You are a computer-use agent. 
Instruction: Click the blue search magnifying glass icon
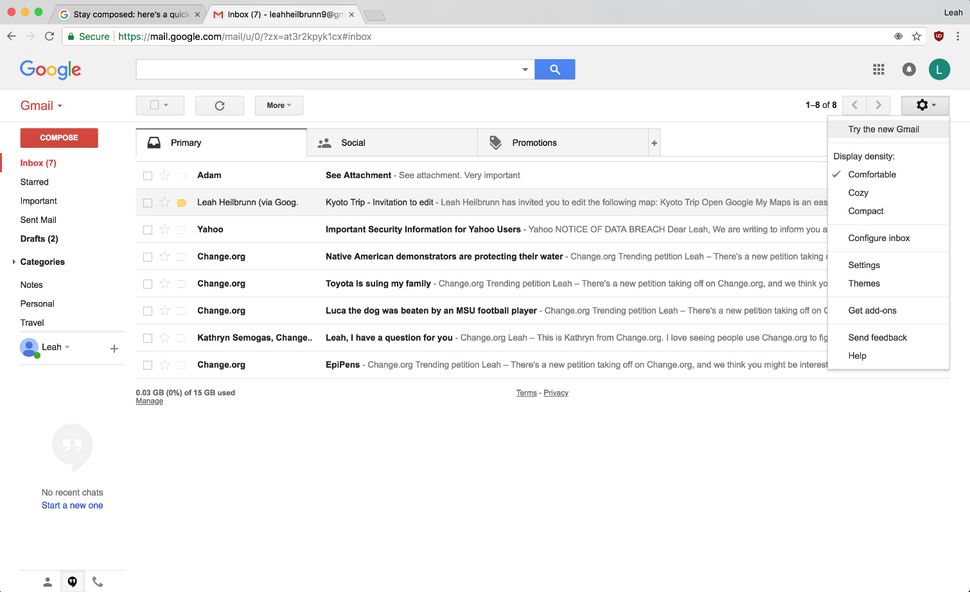pyautogui.click(x=555, y=69)
